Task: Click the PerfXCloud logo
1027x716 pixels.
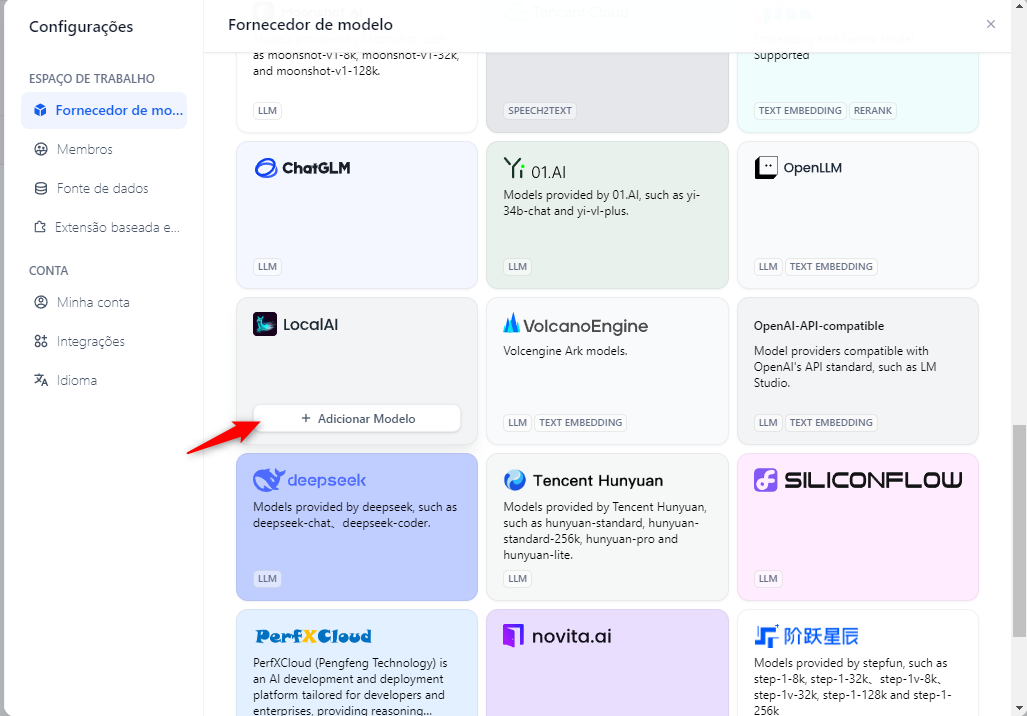Action: tap(313, 636)
